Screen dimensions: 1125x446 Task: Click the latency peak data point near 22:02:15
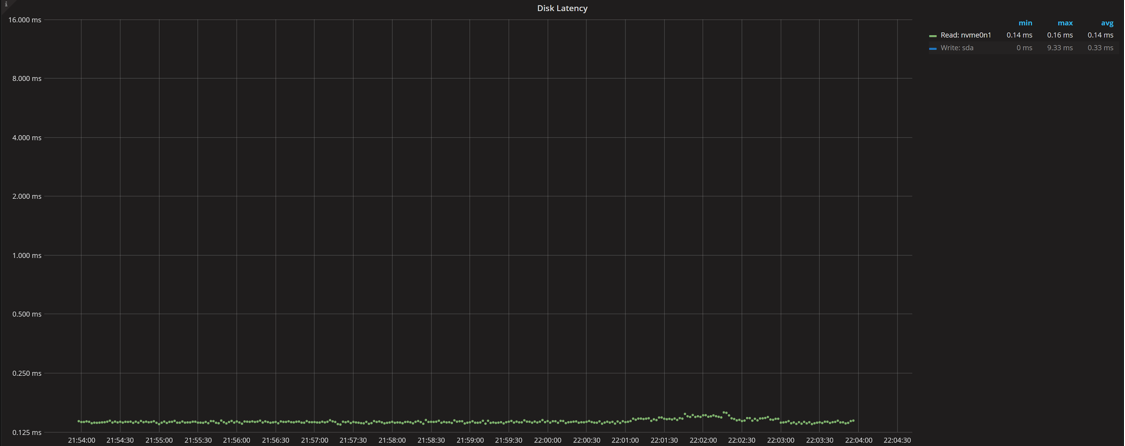[725, 412]
